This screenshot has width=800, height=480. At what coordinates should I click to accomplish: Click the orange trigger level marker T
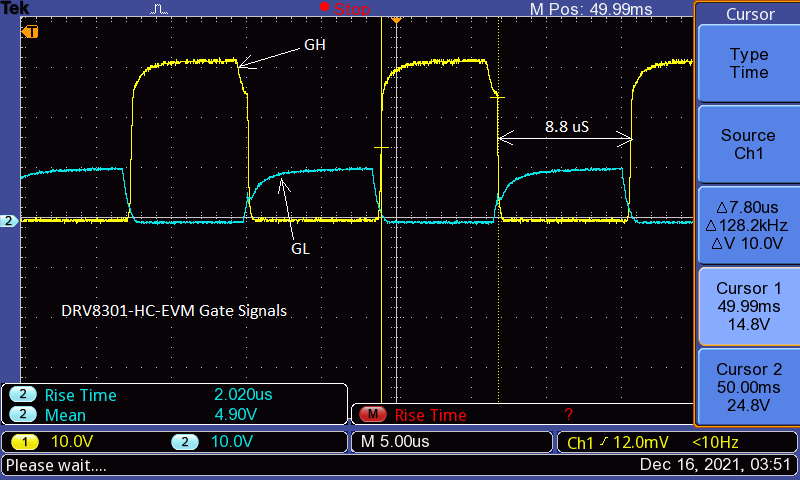[x=30, y=32]
